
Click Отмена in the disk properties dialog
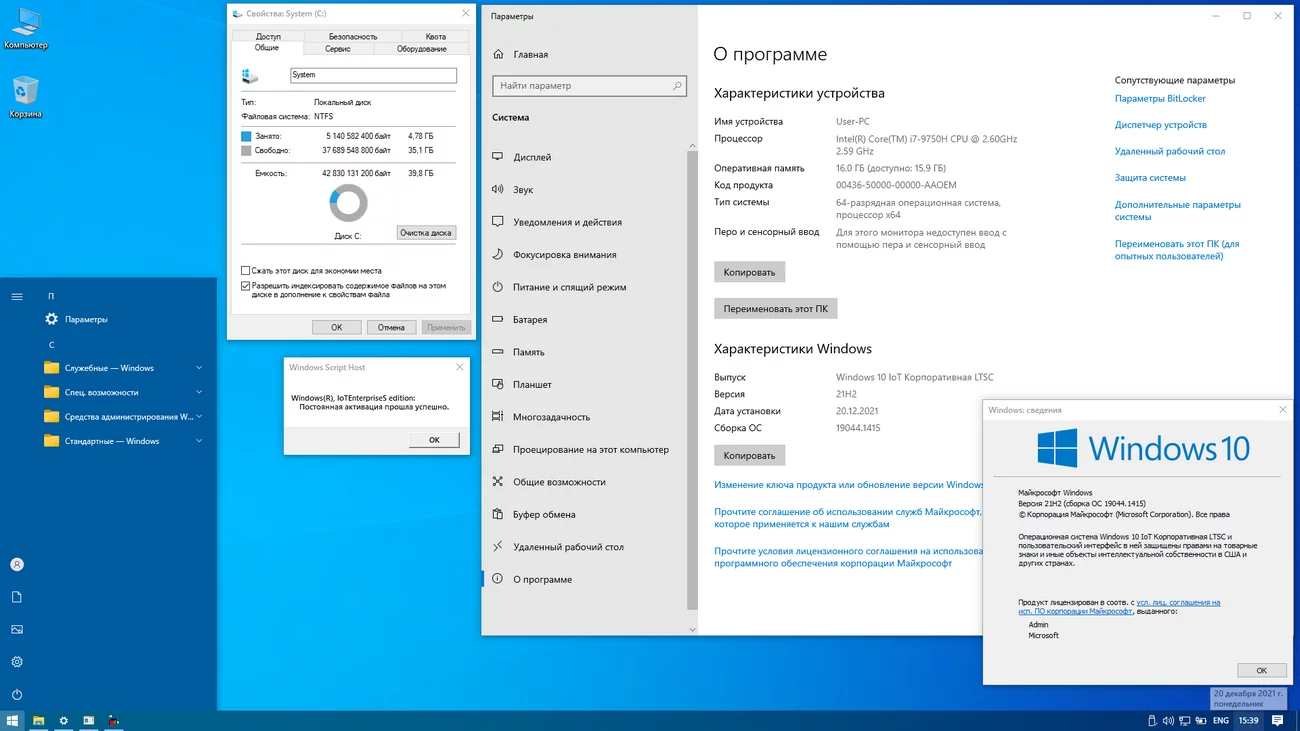coord(392,327)
